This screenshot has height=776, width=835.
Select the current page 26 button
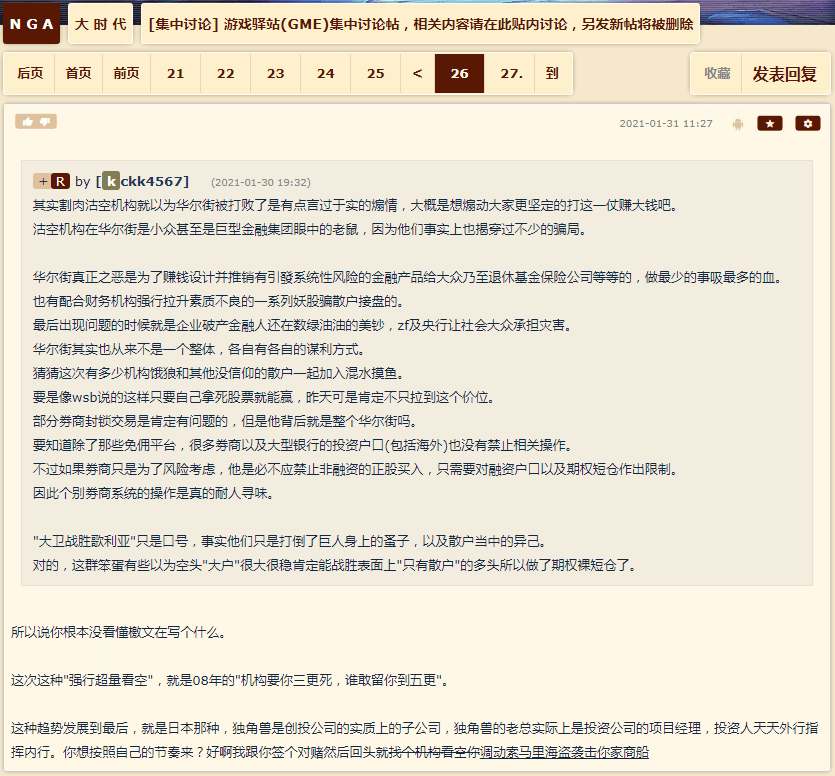pyautogui.click(x=460, y=73)
